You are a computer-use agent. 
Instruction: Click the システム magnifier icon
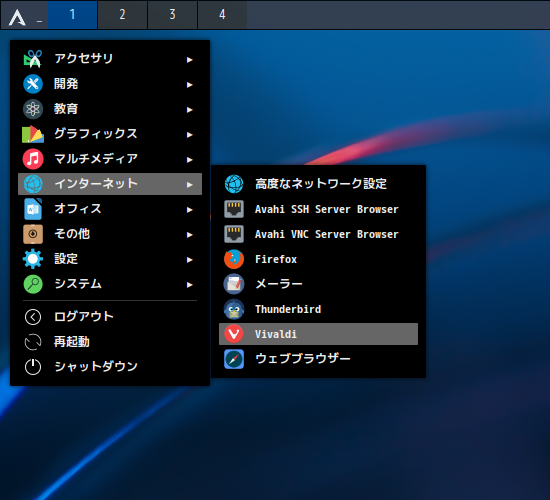click(x=33, y=284)
